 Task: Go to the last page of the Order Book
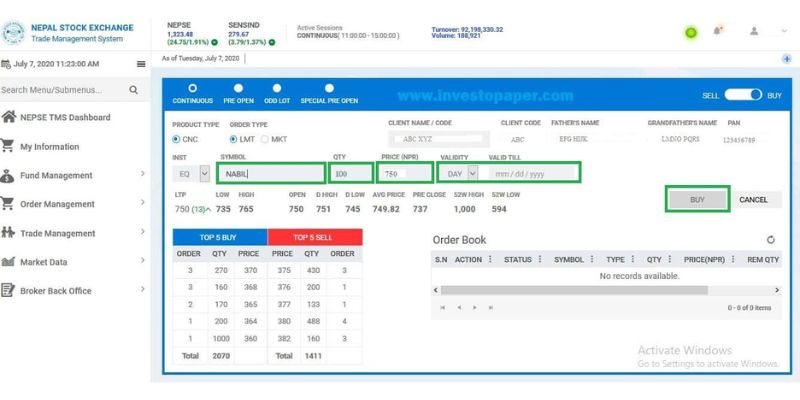click(490, 308)
